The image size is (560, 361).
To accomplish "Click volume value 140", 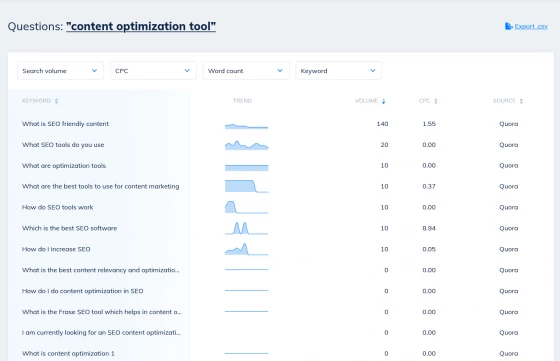I will coord(382,124).
